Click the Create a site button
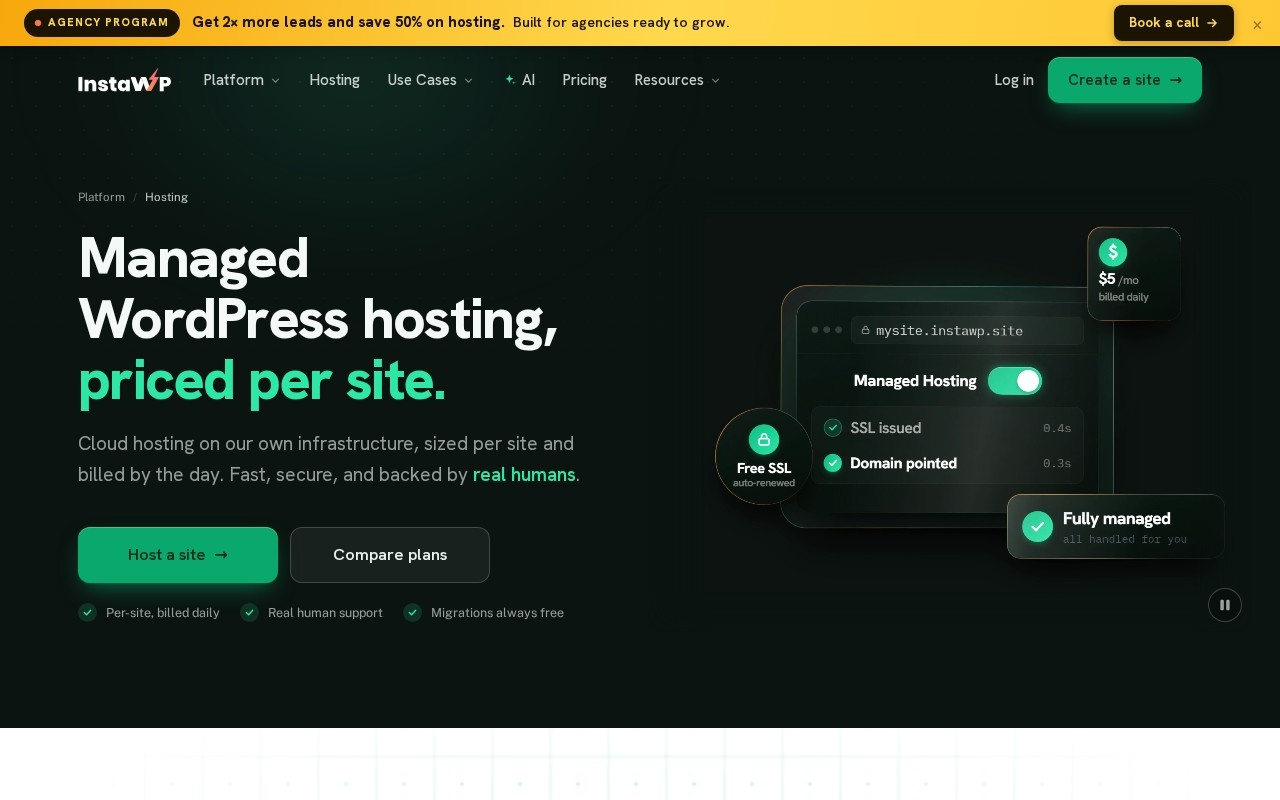Viewport: 1280px width, 800px height. (1125, 80)
